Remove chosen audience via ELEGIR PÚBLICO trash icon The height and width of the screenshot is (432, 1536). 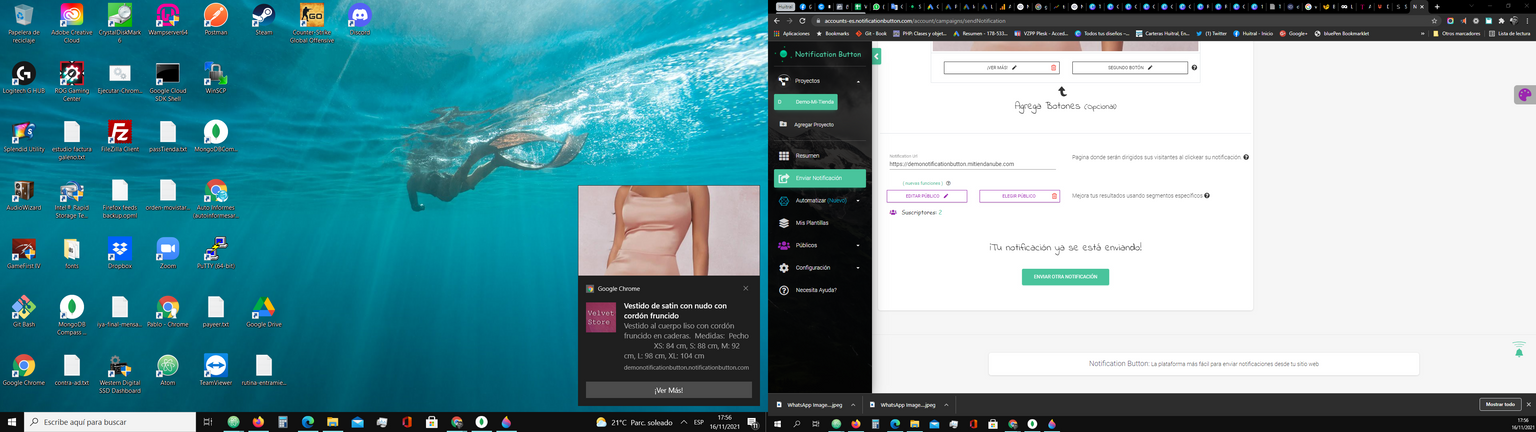[1053, 196]
